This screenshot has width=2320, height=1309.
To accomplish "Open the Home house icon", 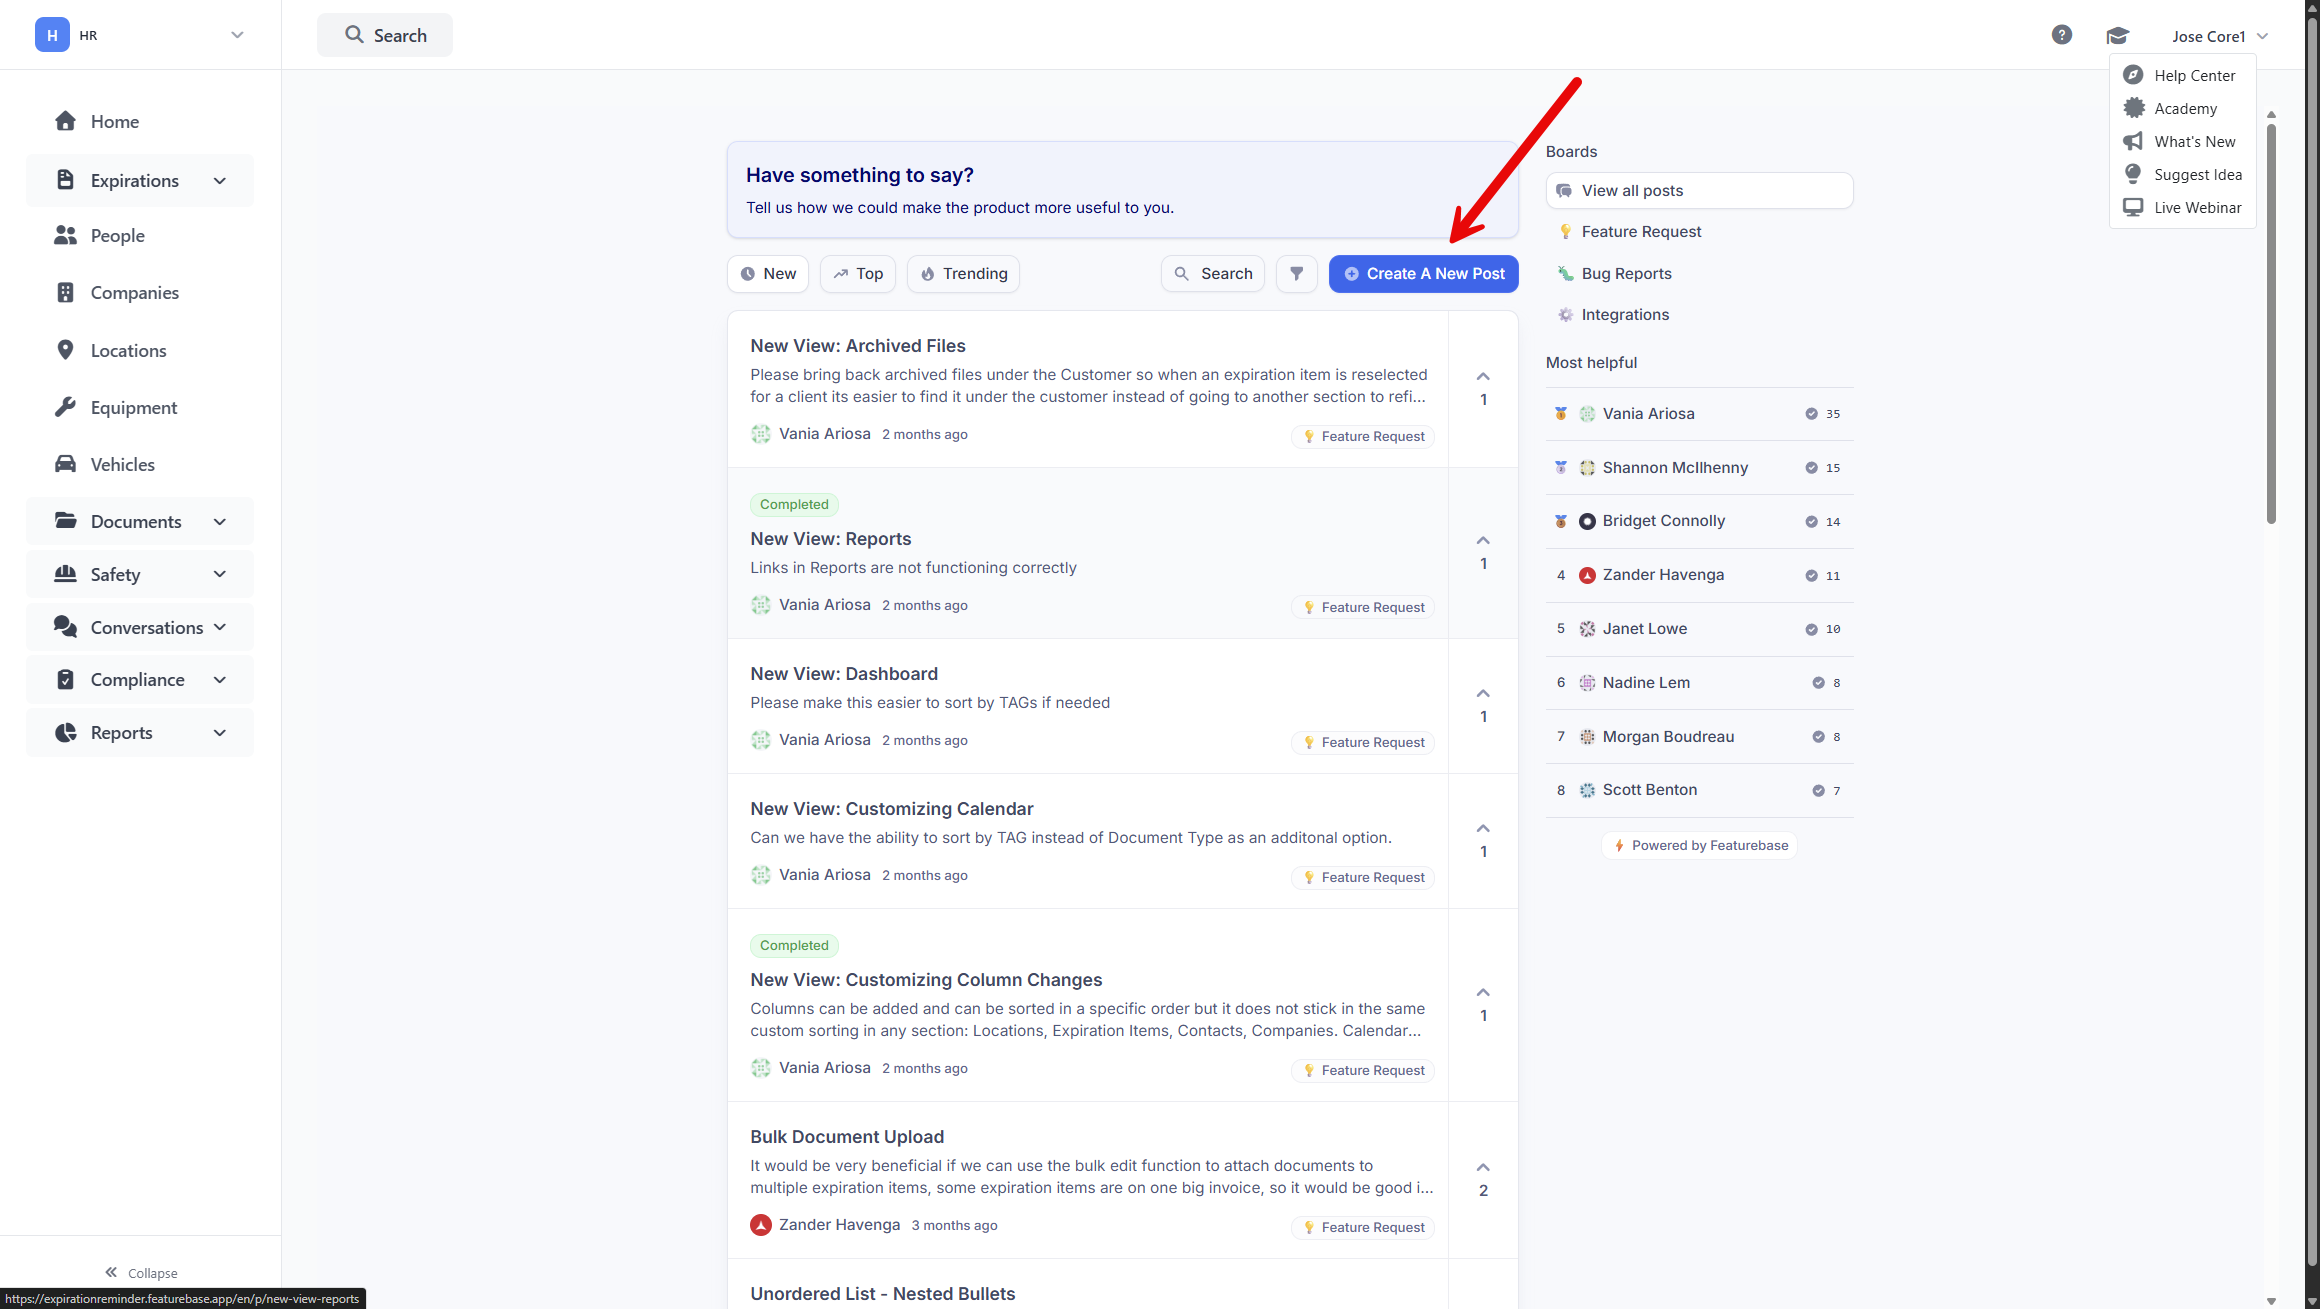I will (65, 121).
